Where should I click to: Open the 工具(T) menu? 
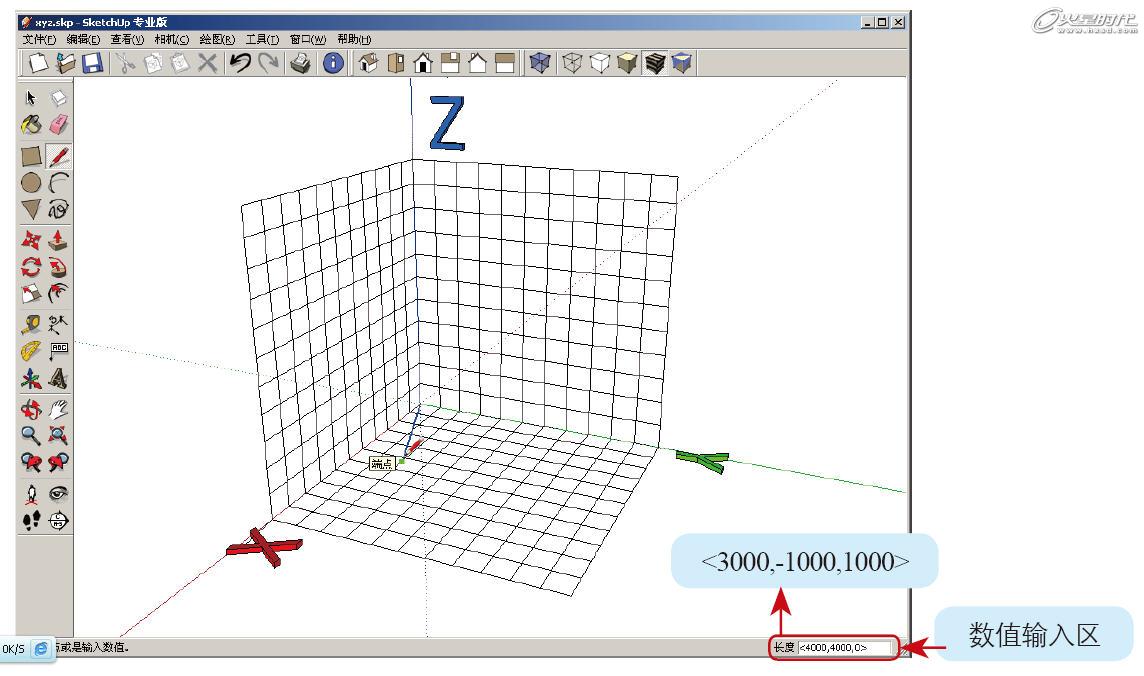click(262, 39)
